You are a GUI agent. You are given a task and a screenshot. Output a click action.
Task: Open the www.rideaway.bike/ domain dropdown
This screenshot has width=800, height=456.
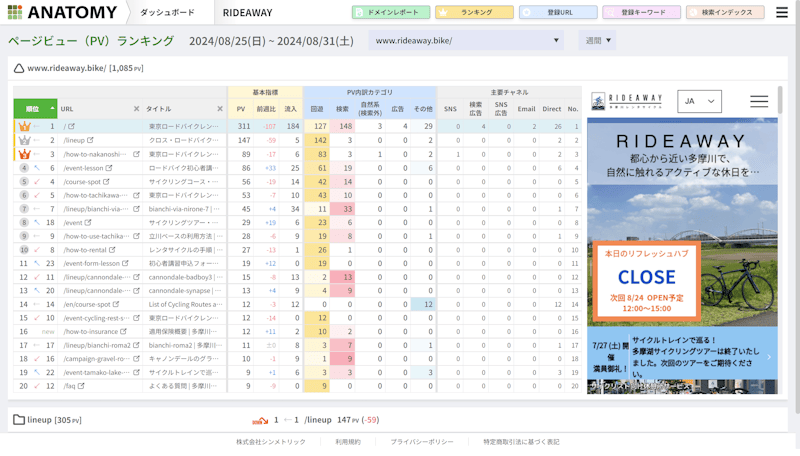coord(466,40)
